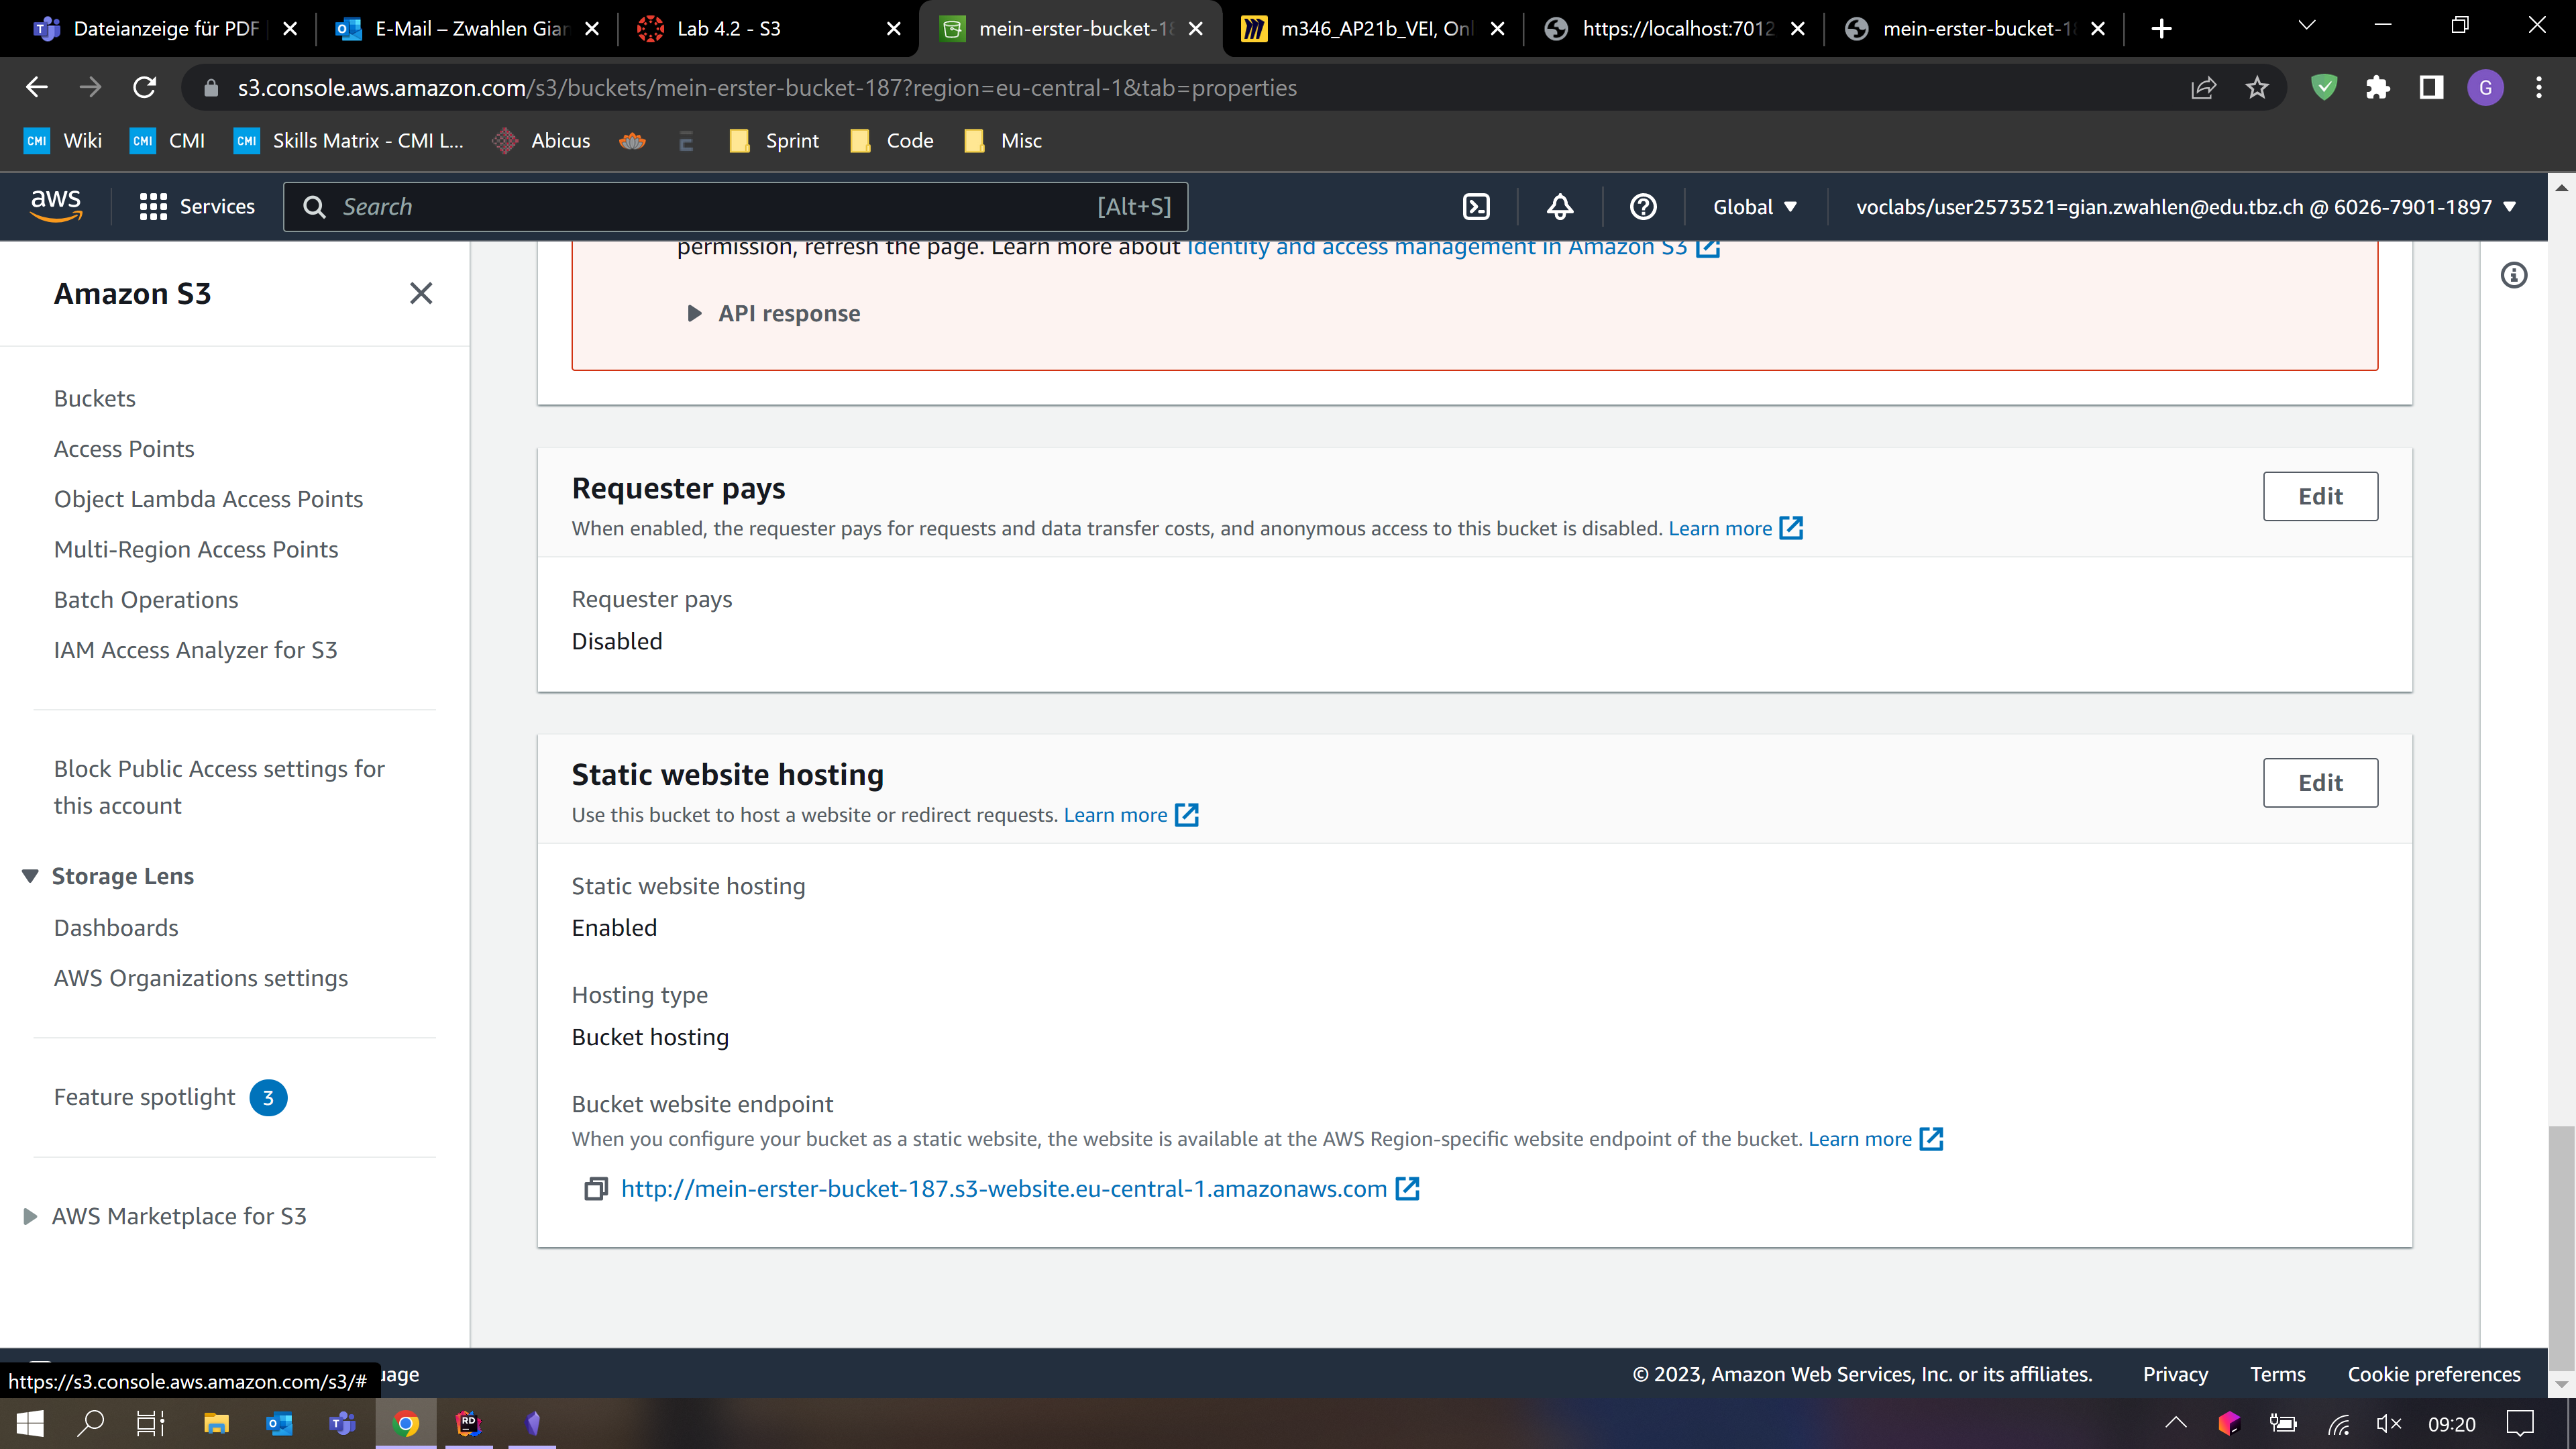Open AWS CloudShell icon in header

[x=1476, y=207]
